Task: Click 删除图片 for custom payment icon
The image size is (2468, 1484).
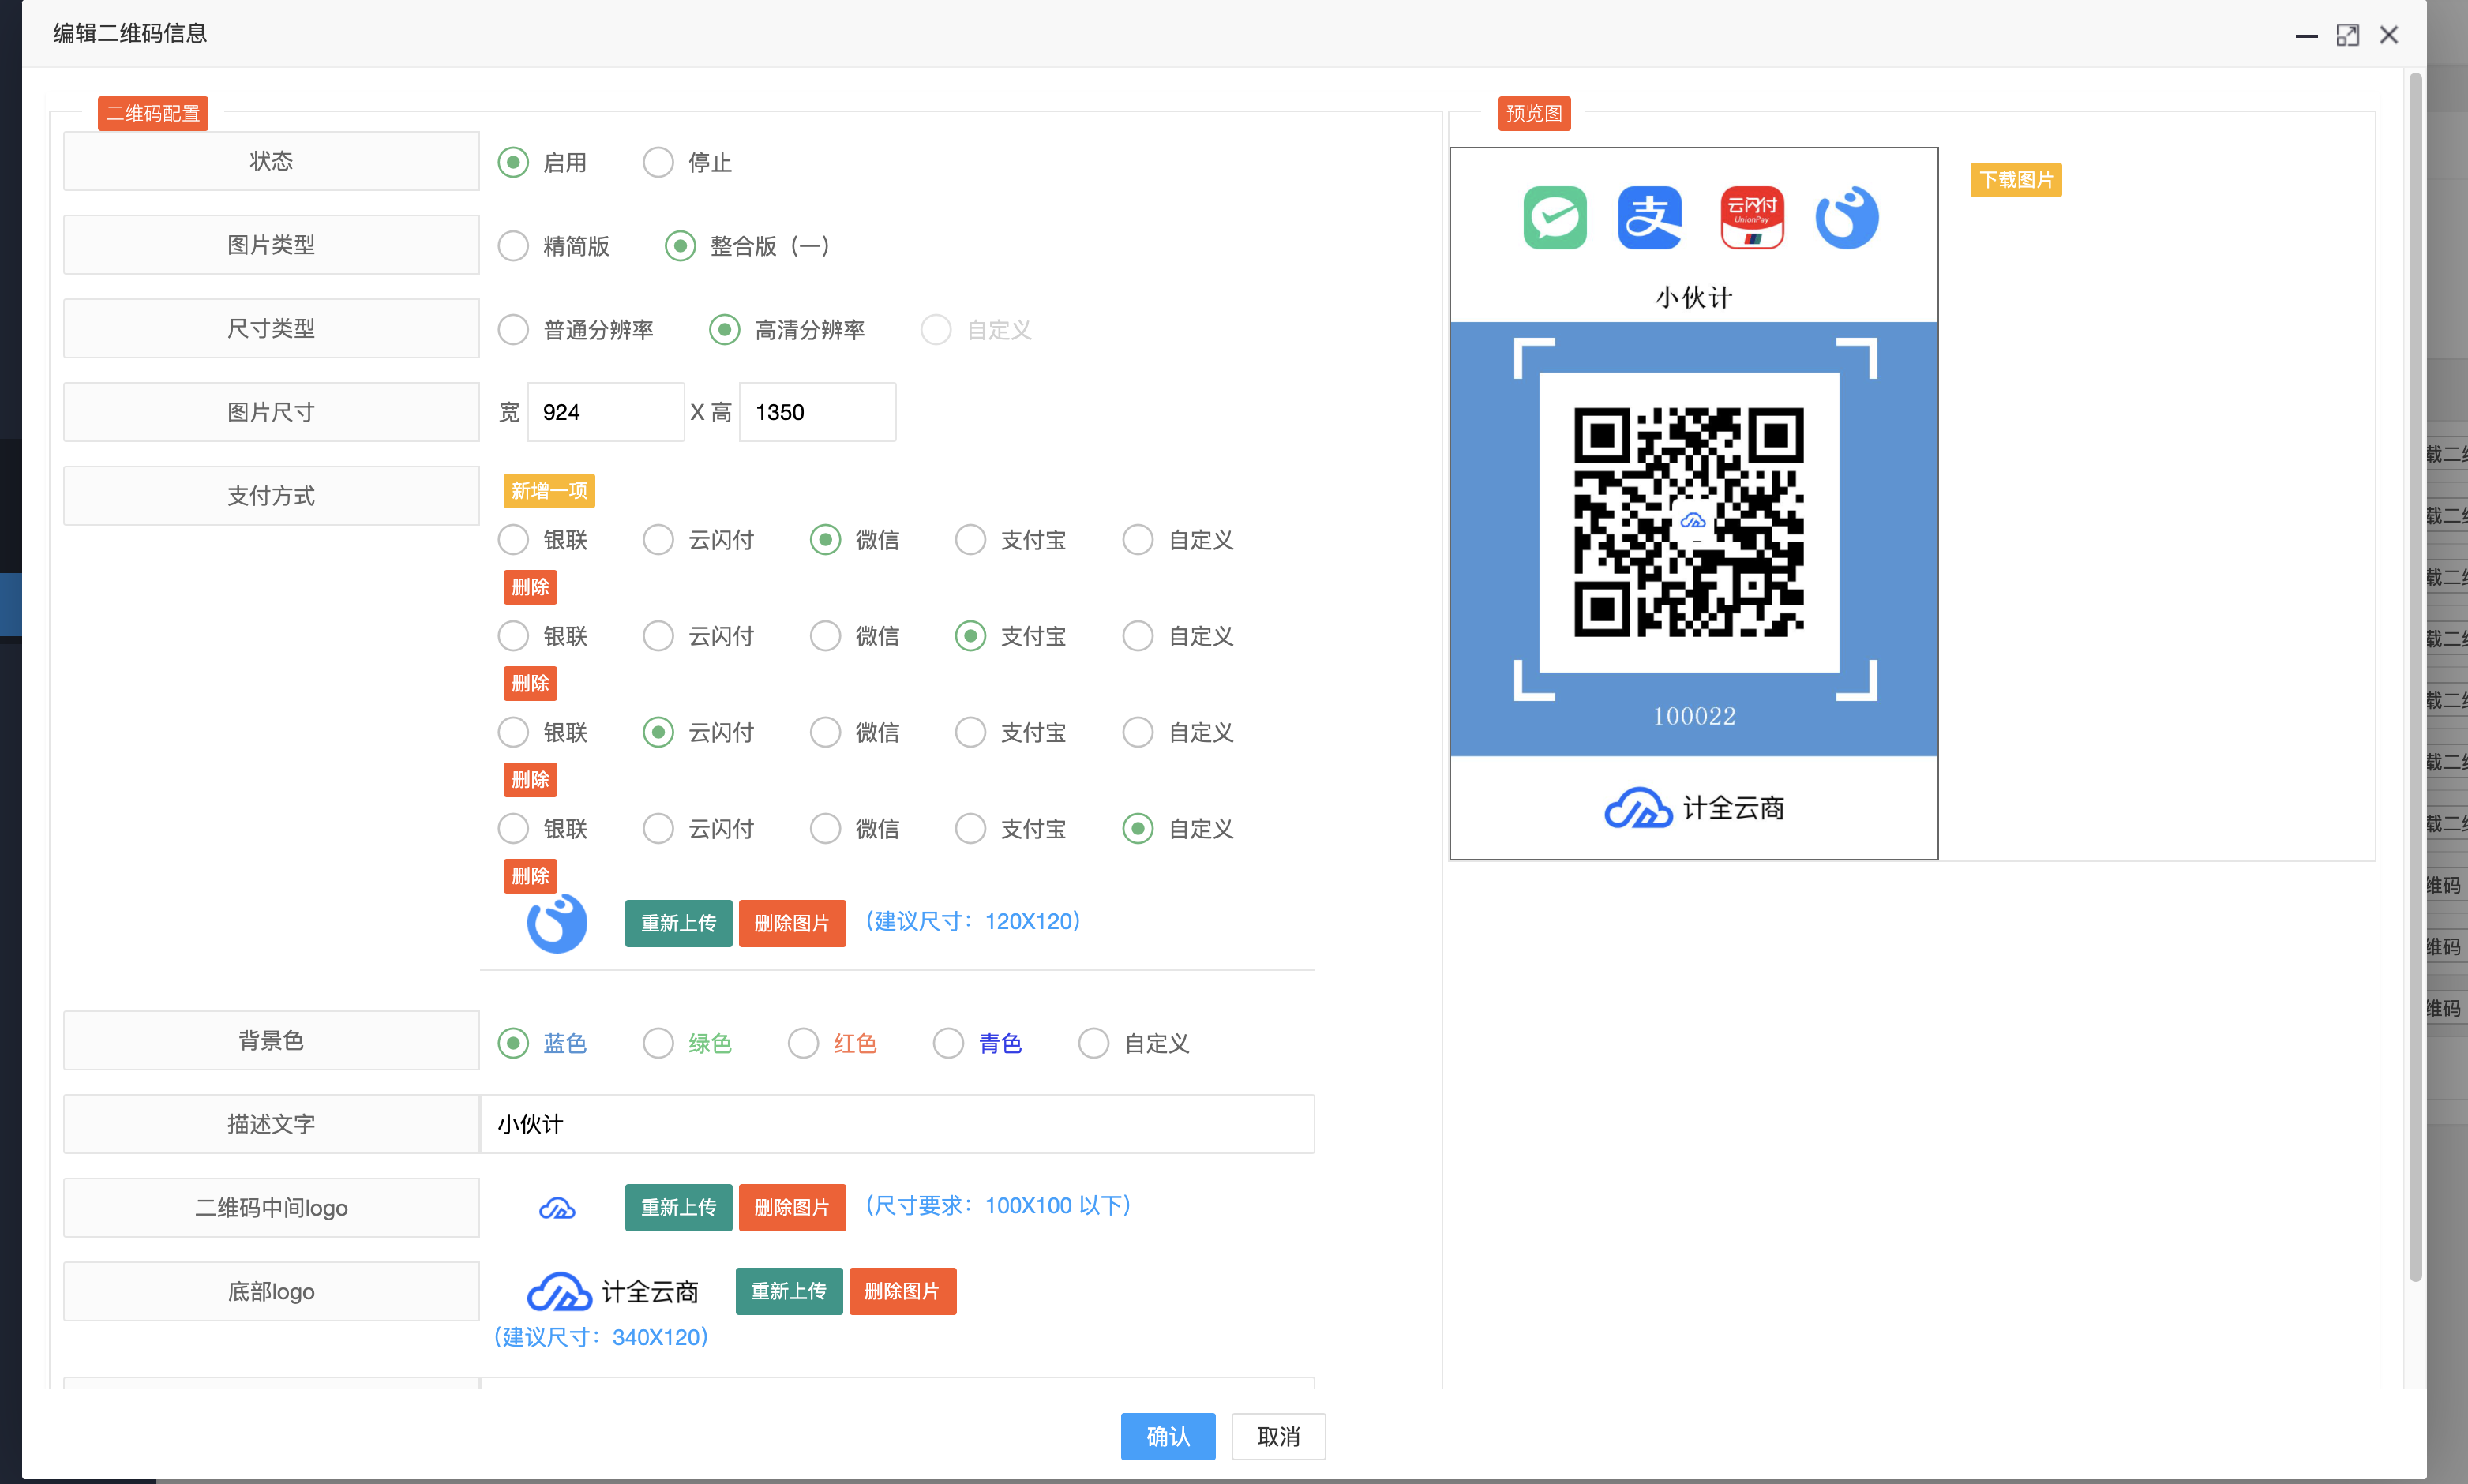Action: pyautogui.click(x=792, y=923)
